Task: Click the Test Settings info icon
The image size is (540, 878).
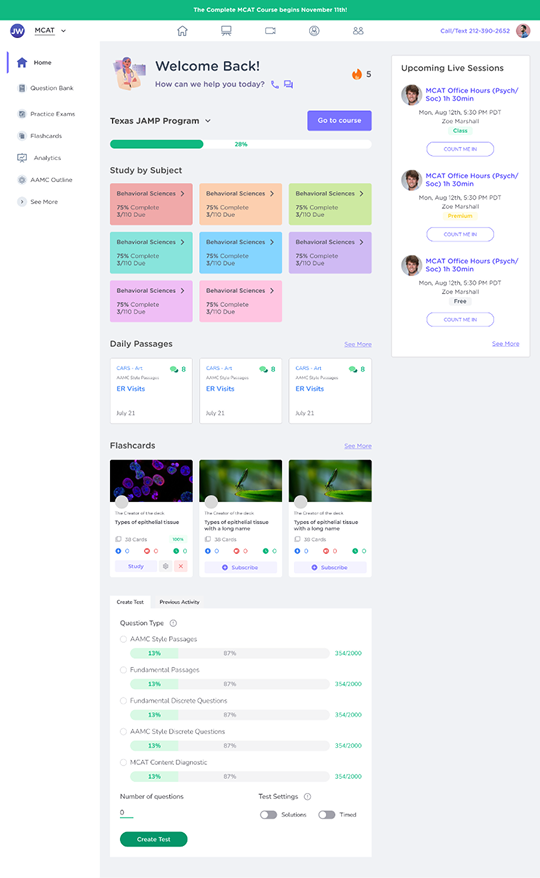Action: (x=307, y=796)
